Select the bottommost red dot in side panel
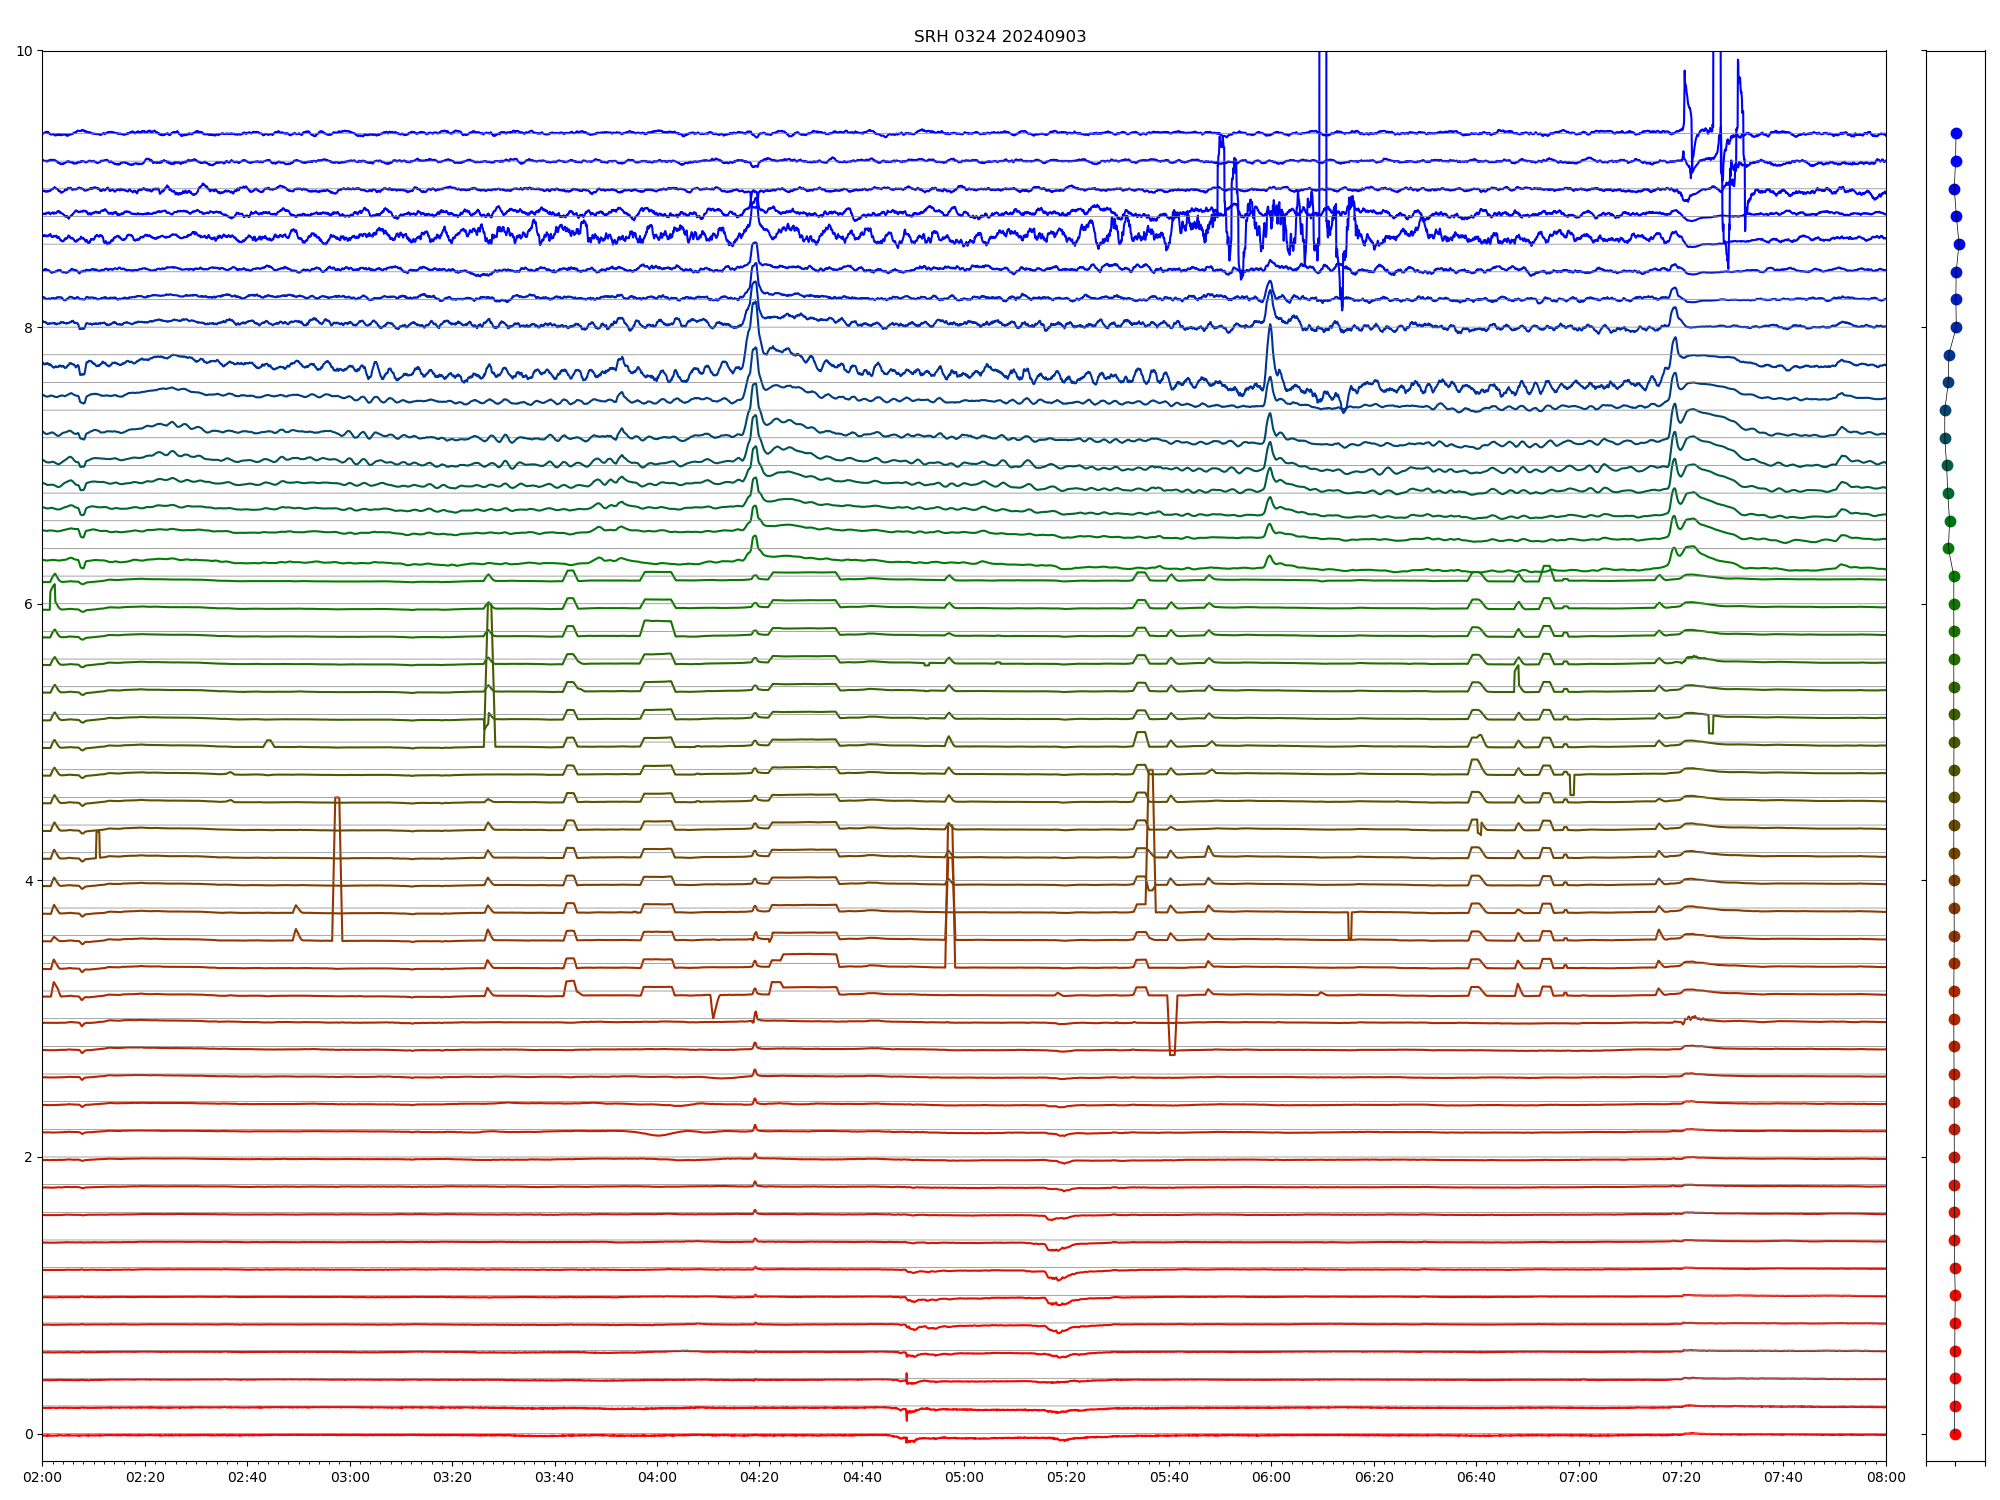This screenshot has width=2000, height=1500. [x=1955, y=1434]
